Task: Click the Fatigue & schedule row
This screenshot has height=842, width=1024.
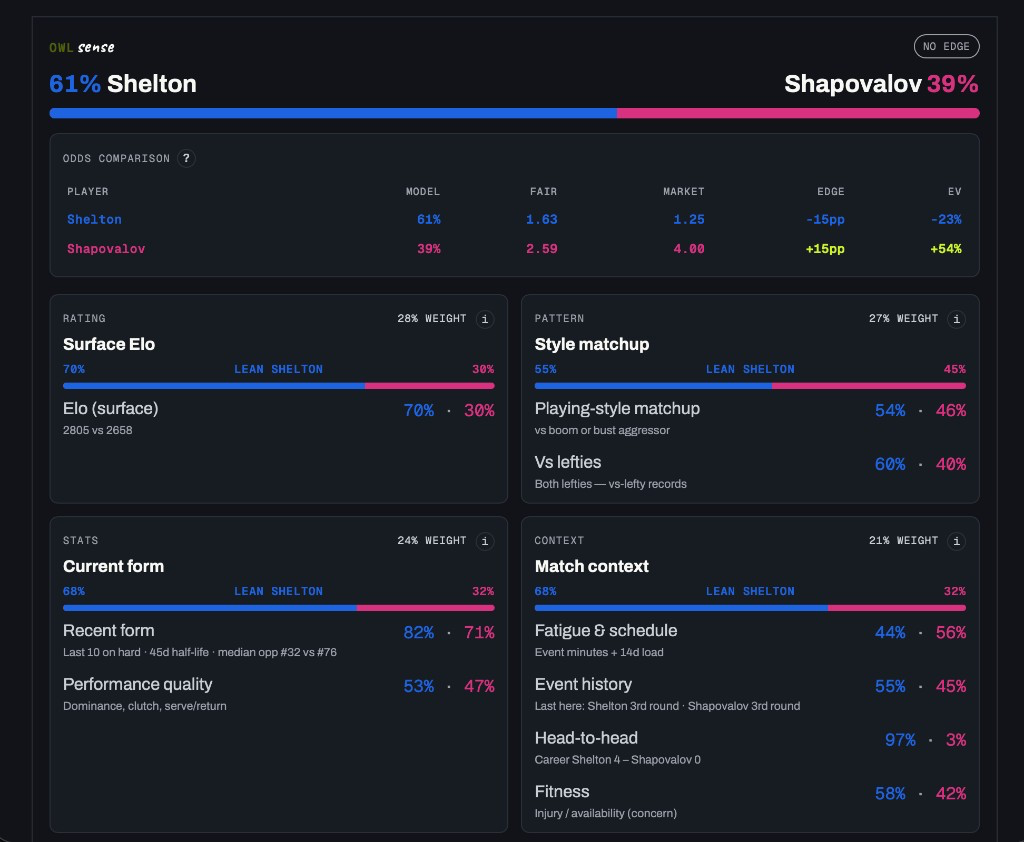Action: point(750,640)
